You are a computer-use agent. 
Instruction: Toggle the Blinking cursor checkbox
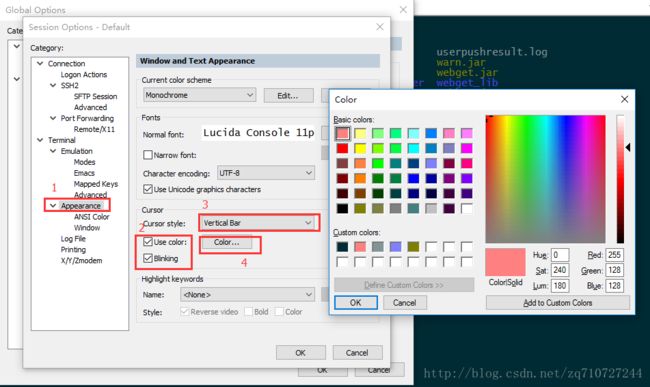(x=148, y=258)
